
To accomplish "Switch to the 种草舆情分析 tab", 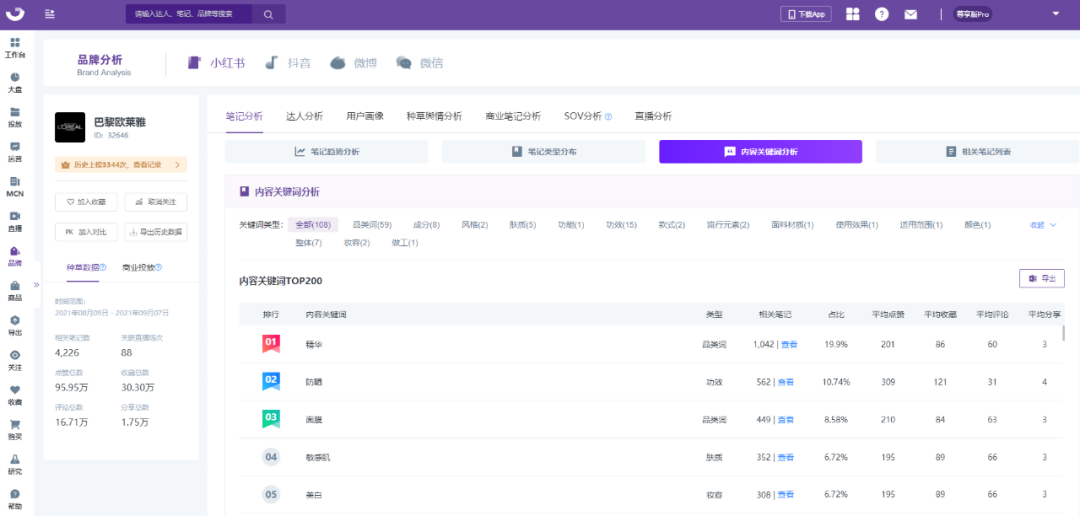I will tap(435, 116).
